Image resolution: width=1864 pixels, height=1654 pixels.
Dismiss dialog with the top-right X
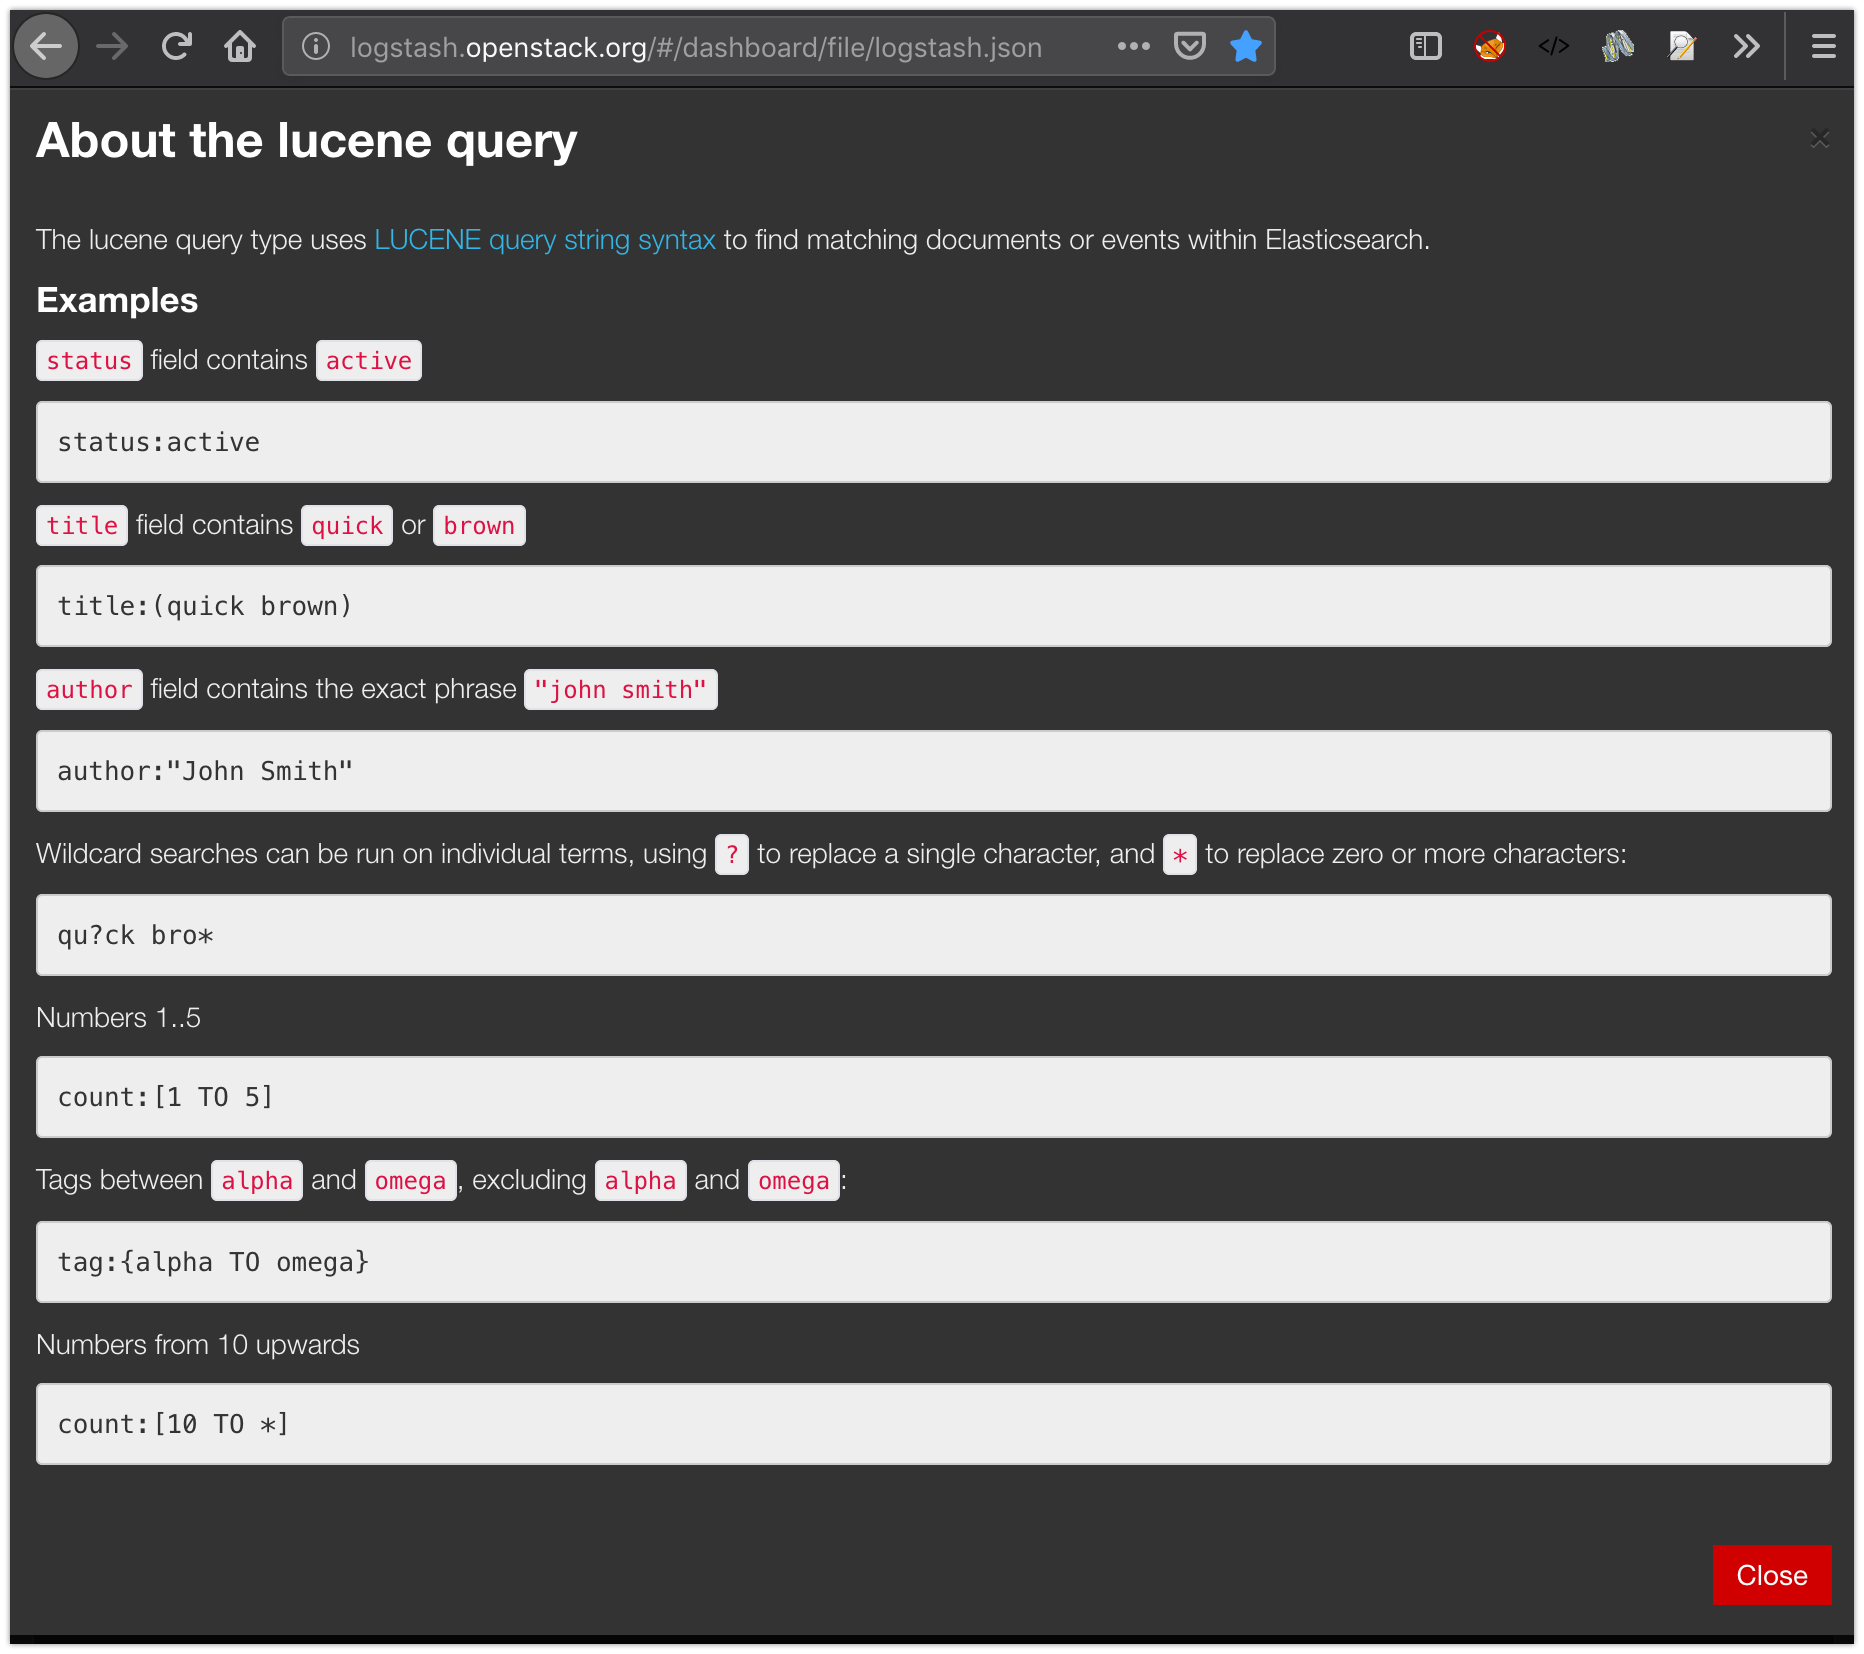tap(1819, 139)
